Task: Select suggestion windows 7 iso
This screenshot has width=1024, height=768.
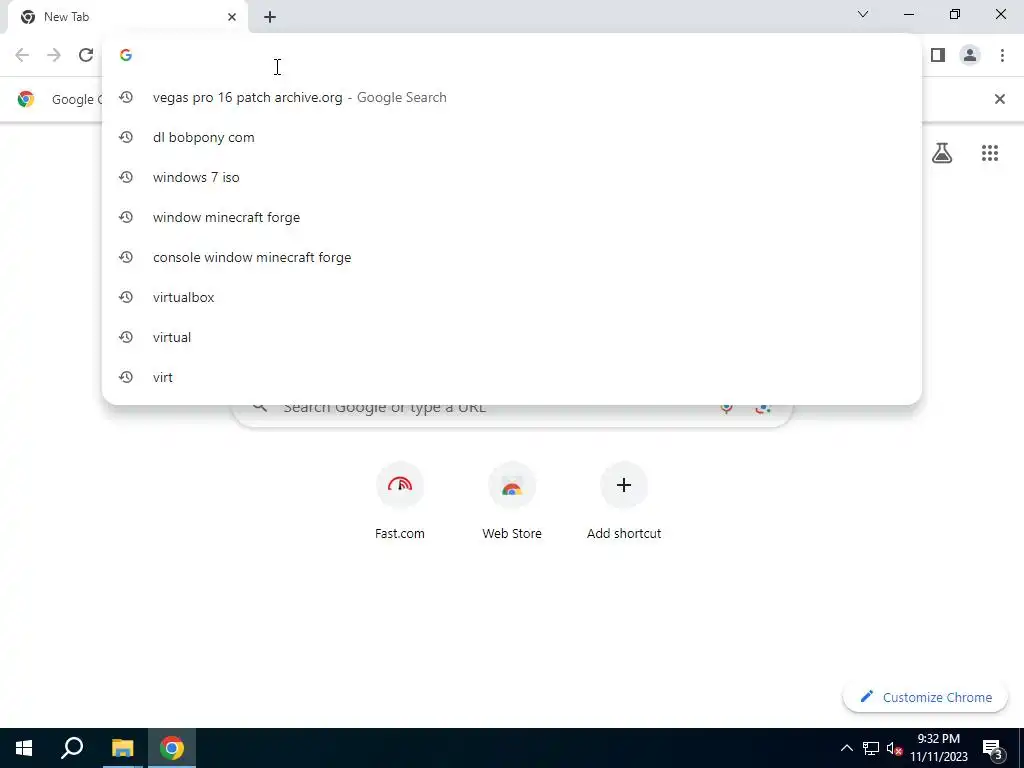Action: [511, 177]
